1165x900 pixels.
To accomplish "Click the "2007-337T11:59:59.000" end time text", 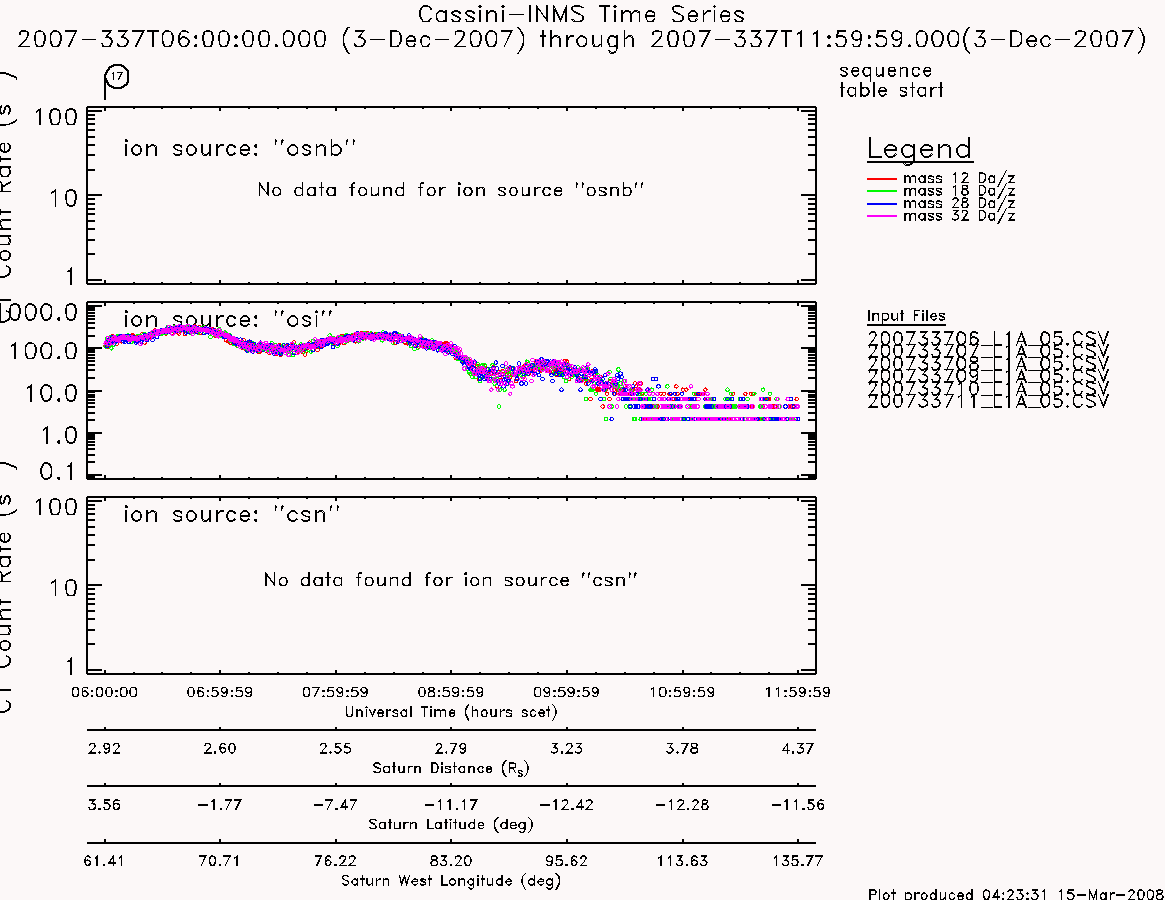I will [x=805, y=39].
